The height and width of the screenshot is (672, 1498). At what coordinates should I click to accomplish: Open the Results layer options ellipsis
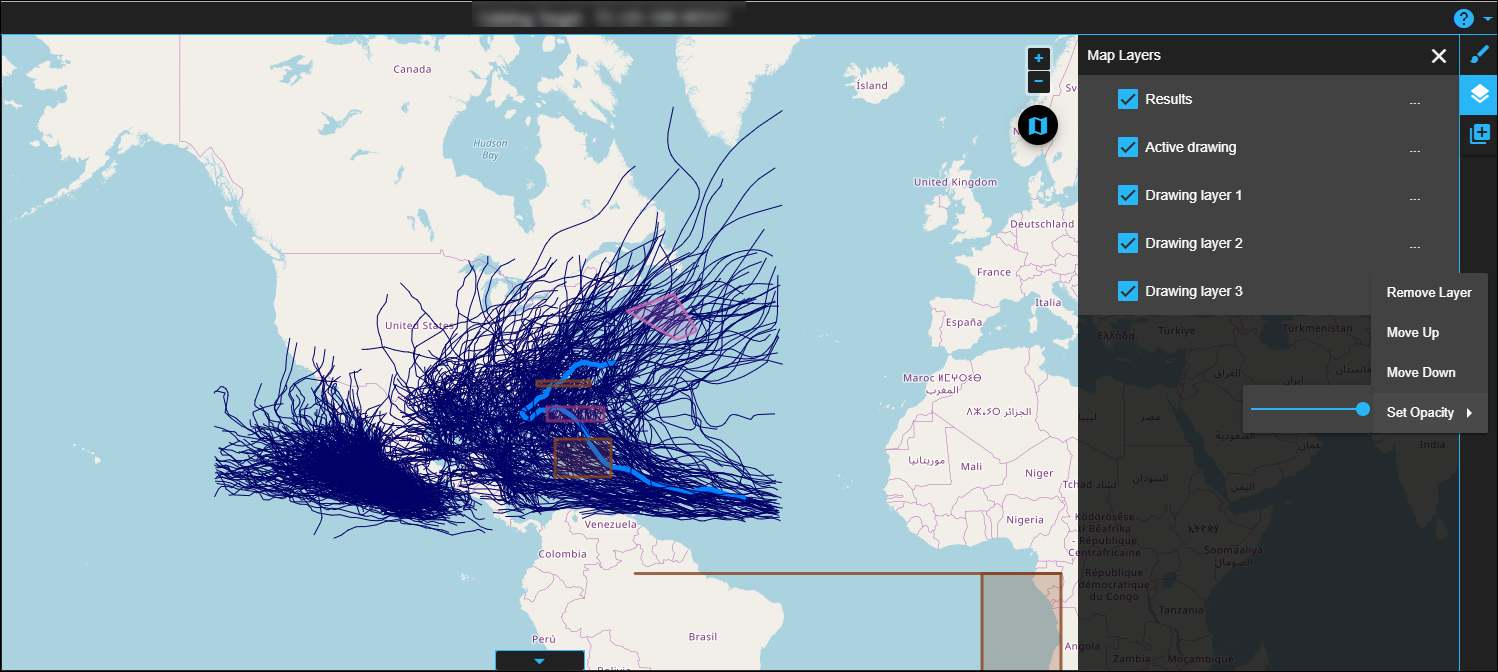tap(1414, 100)
